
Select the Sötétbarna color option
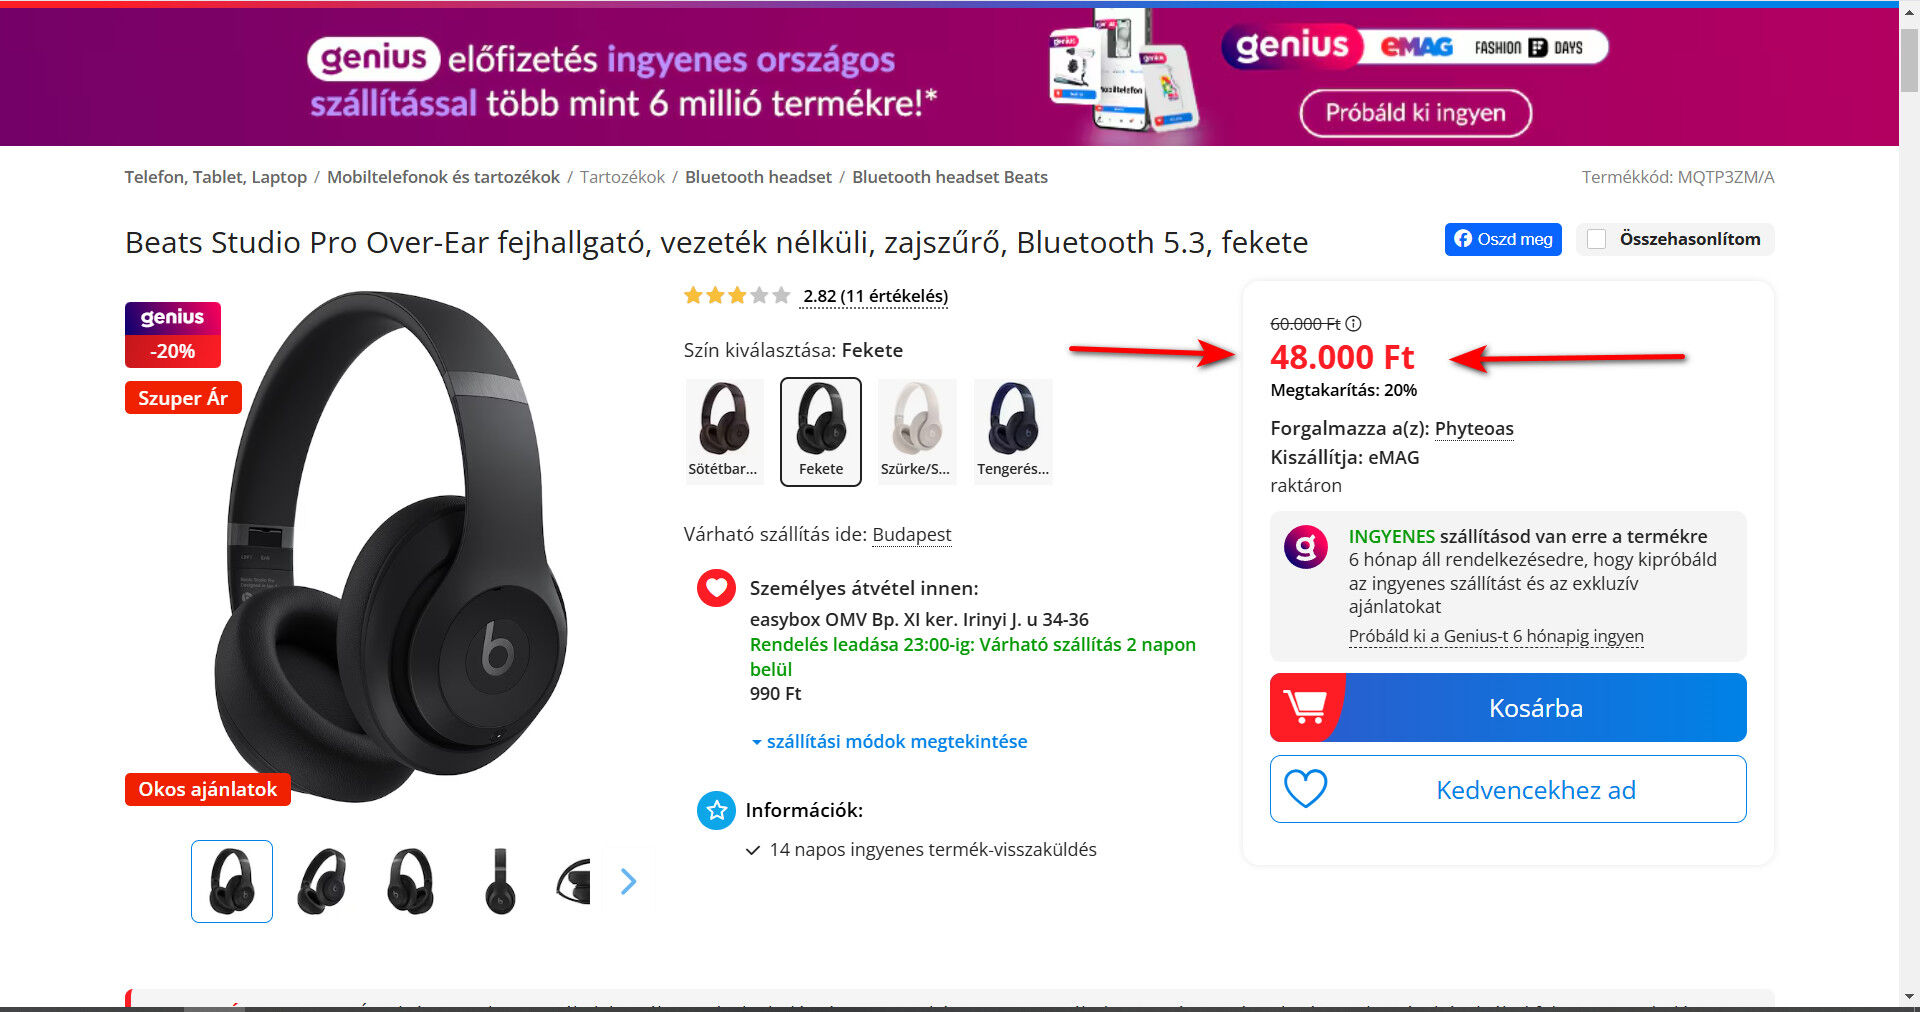[x=723, y=431]
